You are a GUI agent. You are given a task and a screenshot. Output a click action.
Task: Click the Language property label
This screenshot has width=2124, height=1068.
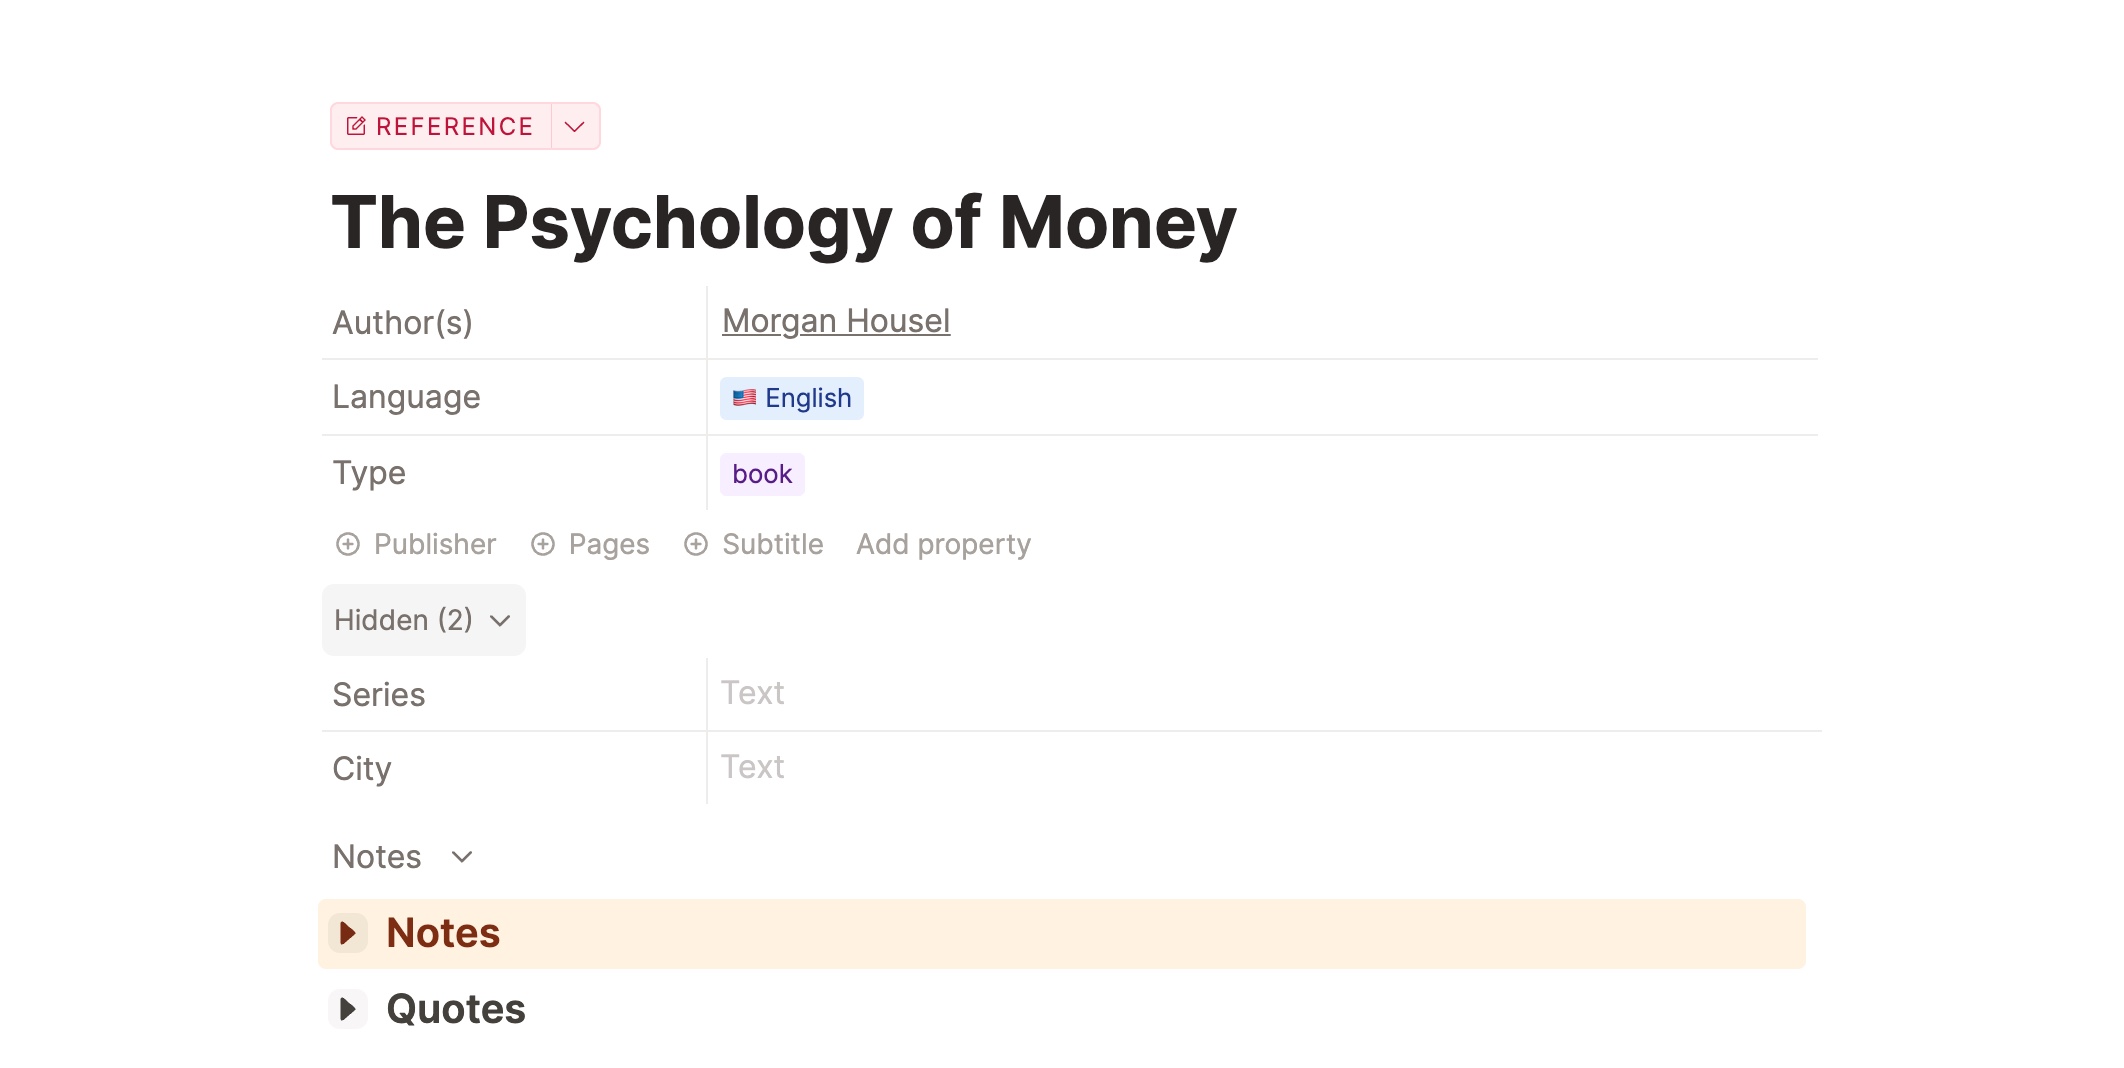406,397
